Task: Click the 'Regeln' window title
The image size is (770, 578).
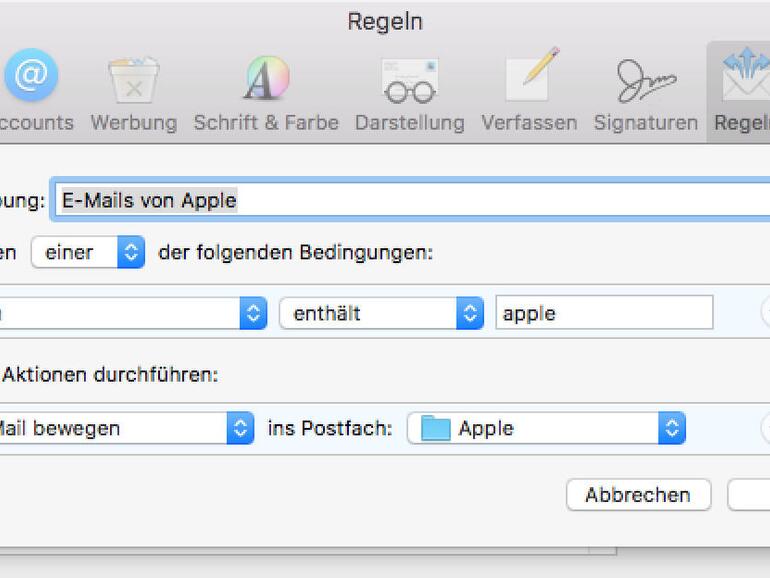Action: coord(385,22)
